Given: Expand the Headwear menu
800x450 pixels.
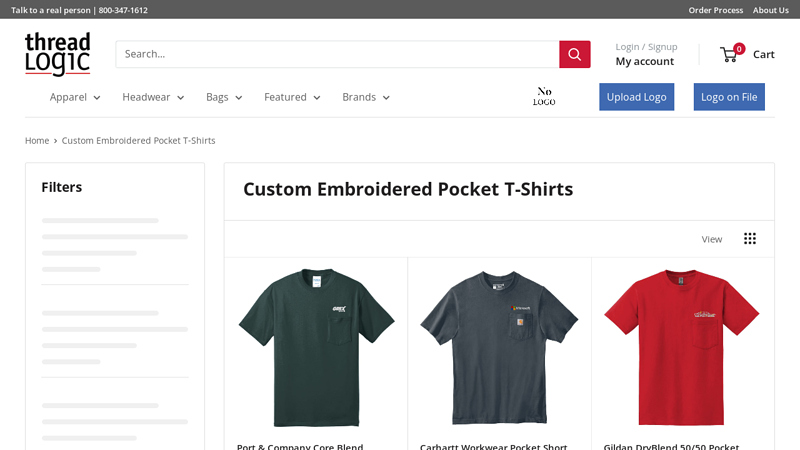Looking at the screenshot, I should pyautogui.click(x=153, y=97).
